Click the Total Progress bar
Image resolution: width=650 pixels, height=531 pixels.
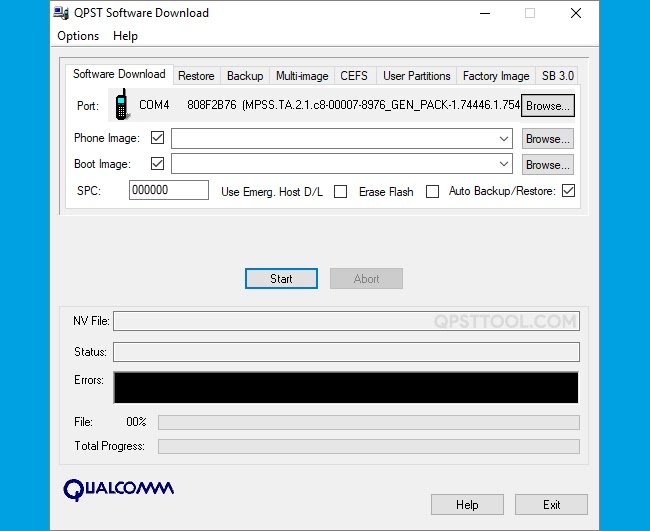point(369,446)
